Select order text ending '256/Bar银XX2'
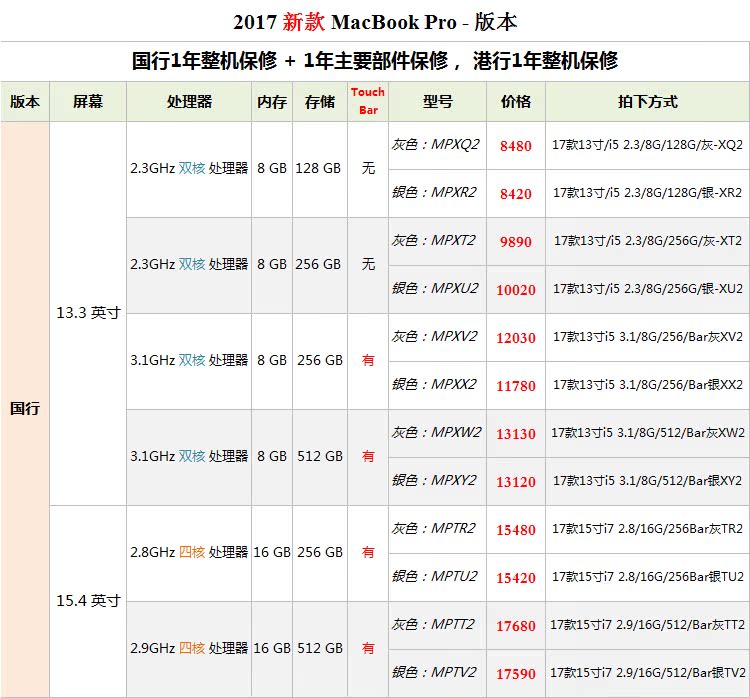This screenshot has height=698, width=750. [648, 384]
